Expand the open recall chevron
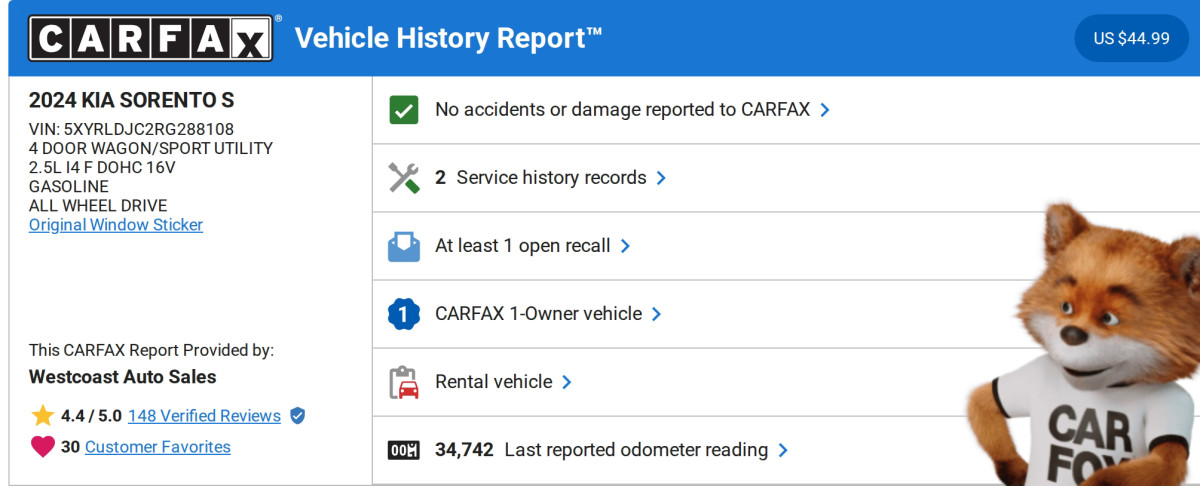 pyautogui.click(x=625, y=246)
